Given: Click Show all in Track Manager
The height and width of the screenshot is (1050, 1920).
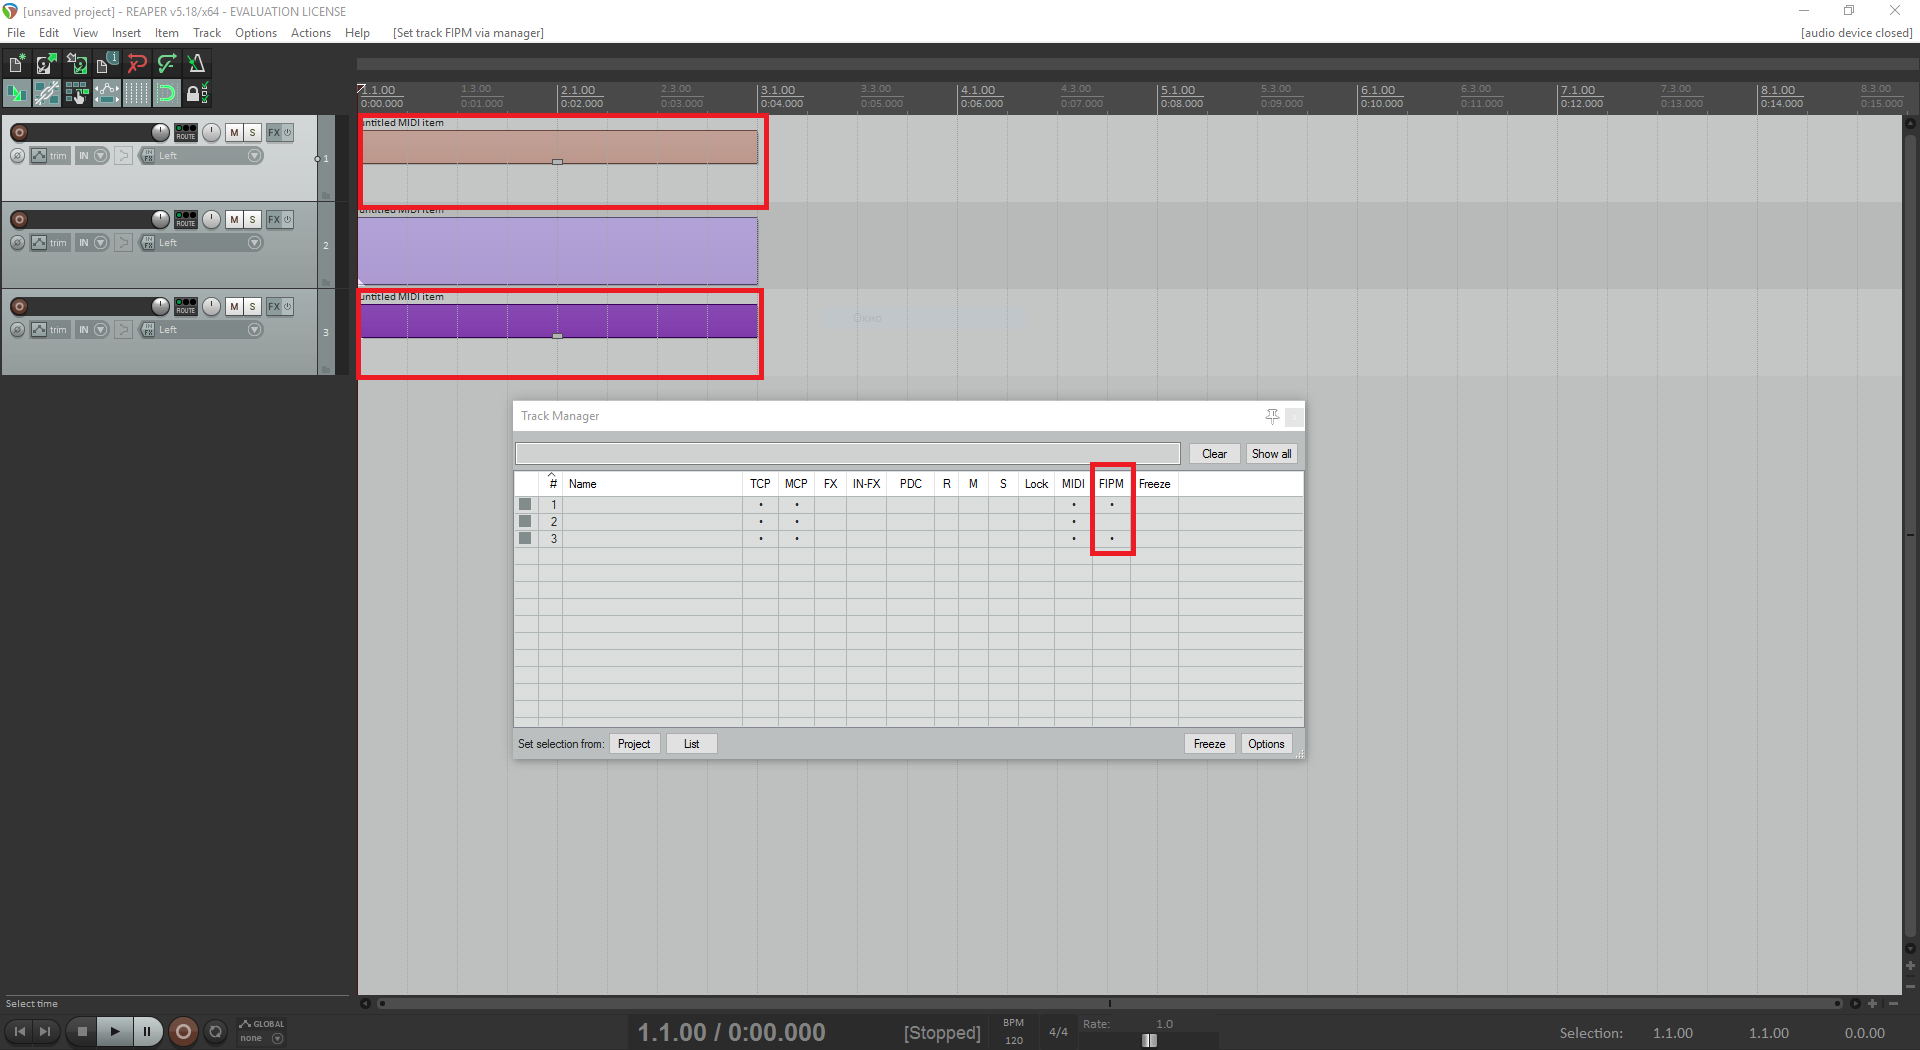Looking at the screenshot, I should [1271, 454].
